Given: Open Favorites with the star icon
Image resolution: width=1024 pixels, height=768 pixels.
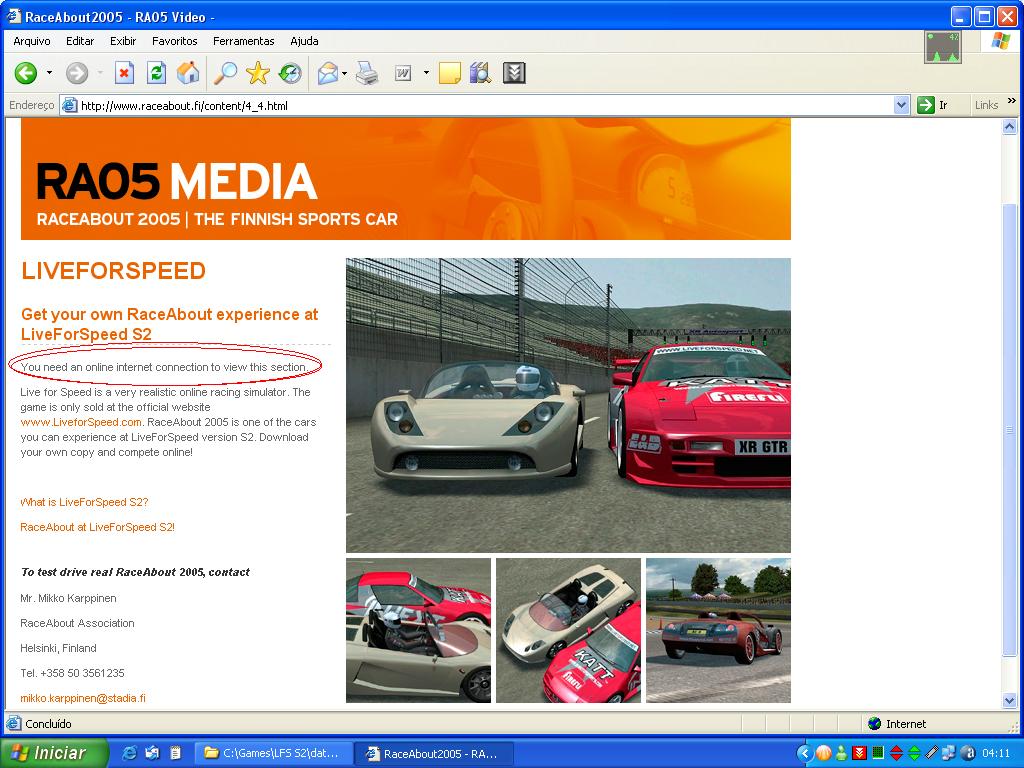Looking at the screenshot, I should point(258,73).
